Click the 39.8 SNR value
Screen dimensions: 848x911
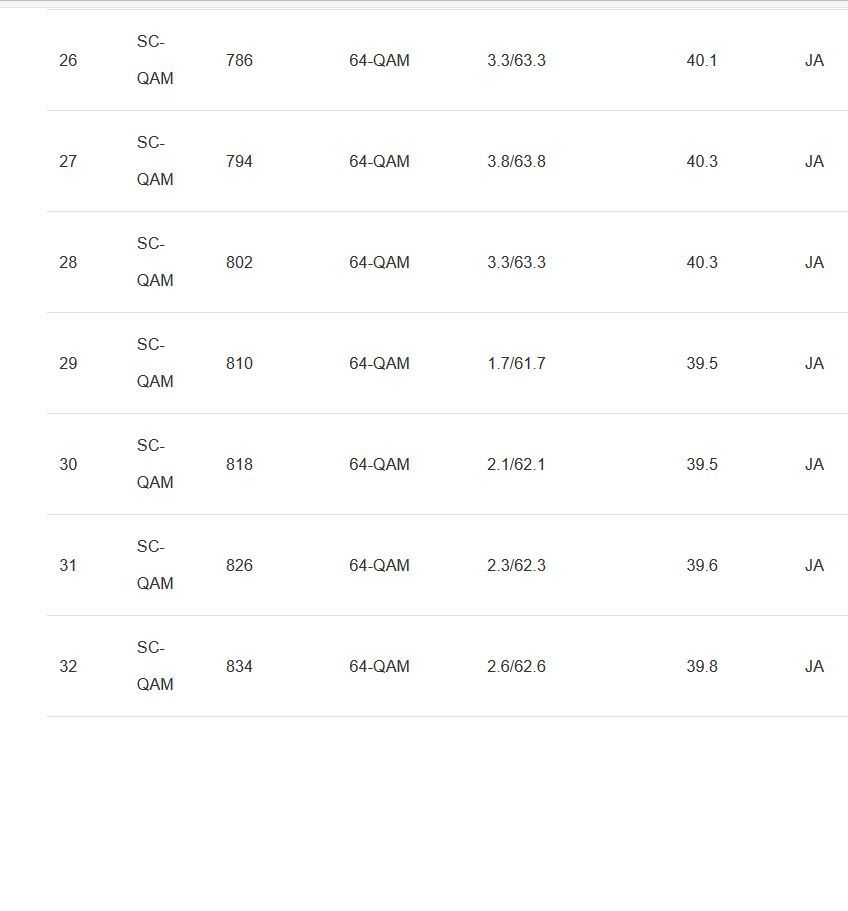coord(701,667)
